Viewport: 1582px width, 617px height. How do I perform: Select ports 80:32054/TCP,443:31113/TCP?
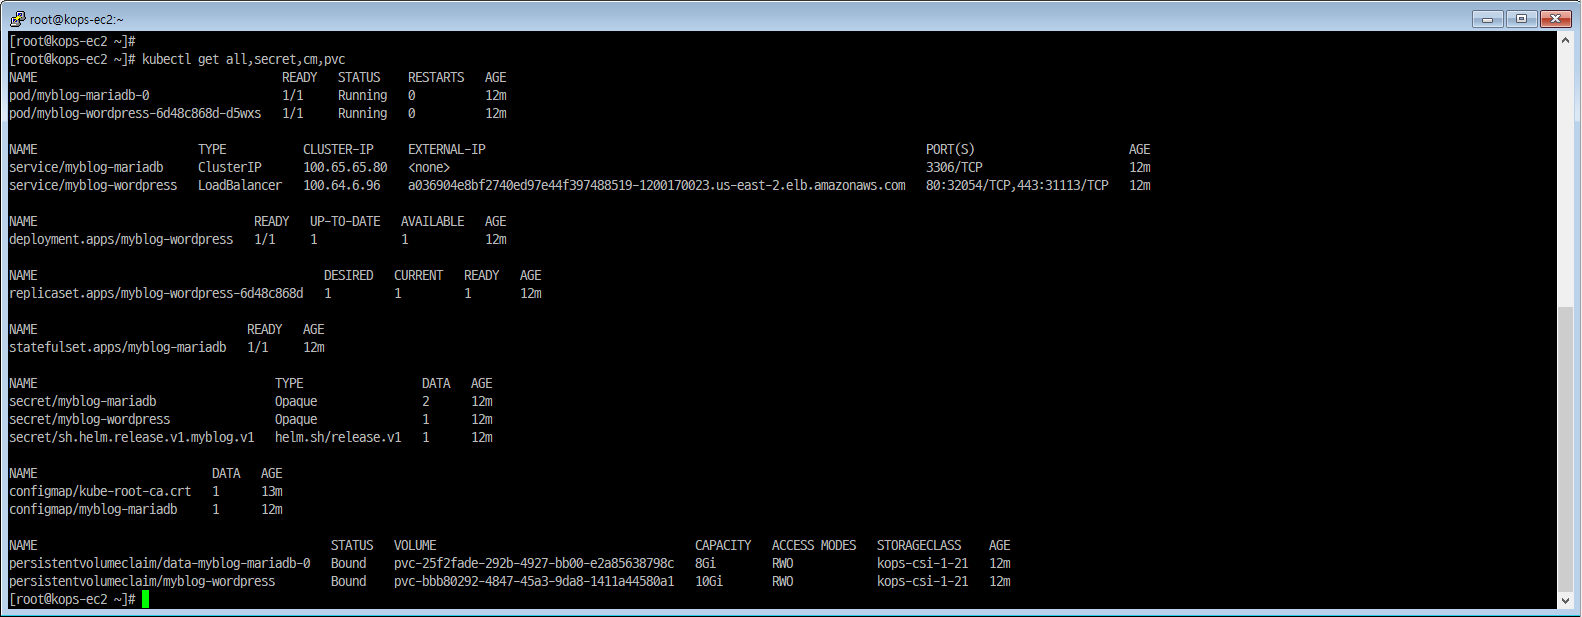[1017, 185]
